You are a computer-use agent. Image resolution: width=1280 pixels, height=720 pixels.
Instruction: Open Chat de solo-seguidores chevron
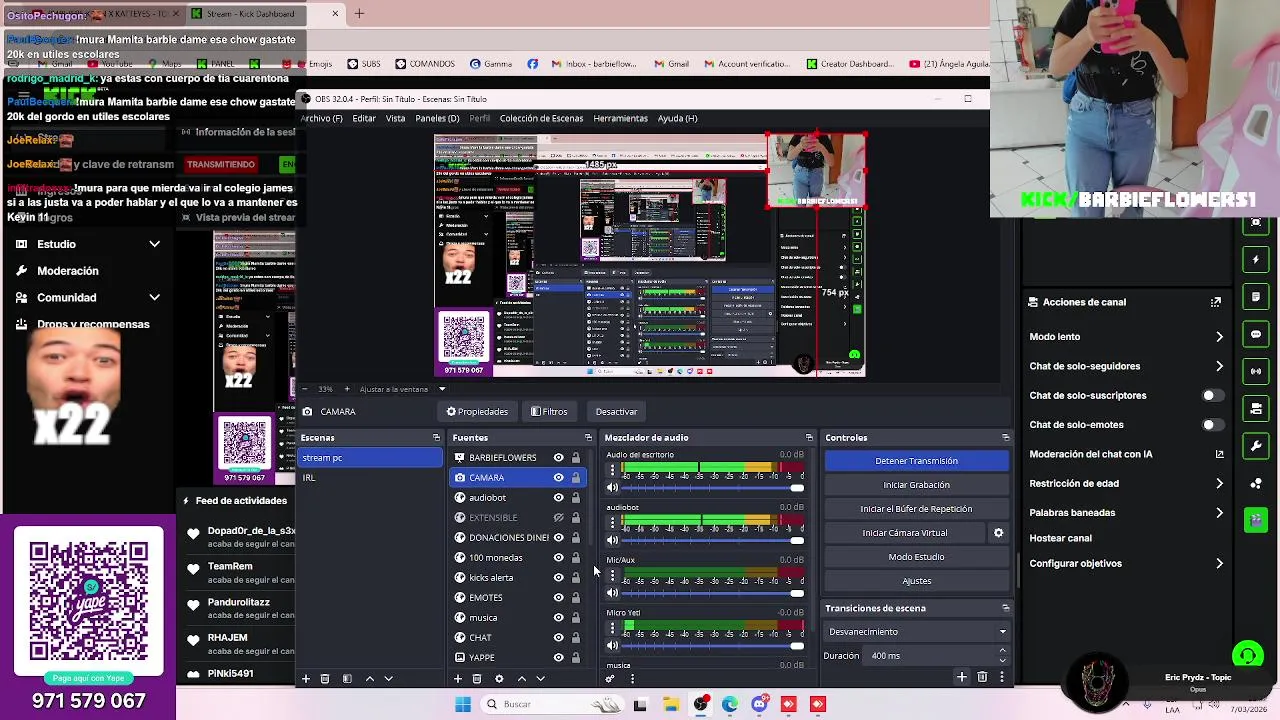1219,366
